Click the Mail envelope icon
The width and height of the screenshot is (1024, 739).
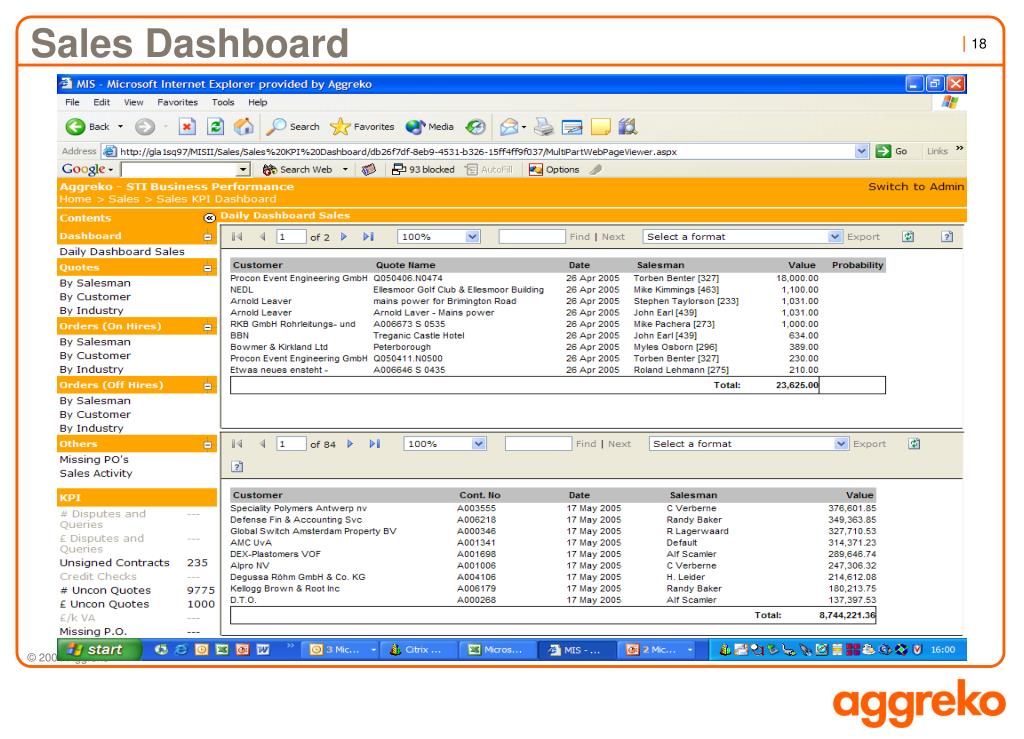pyautogui.click(x=509, y=127)
